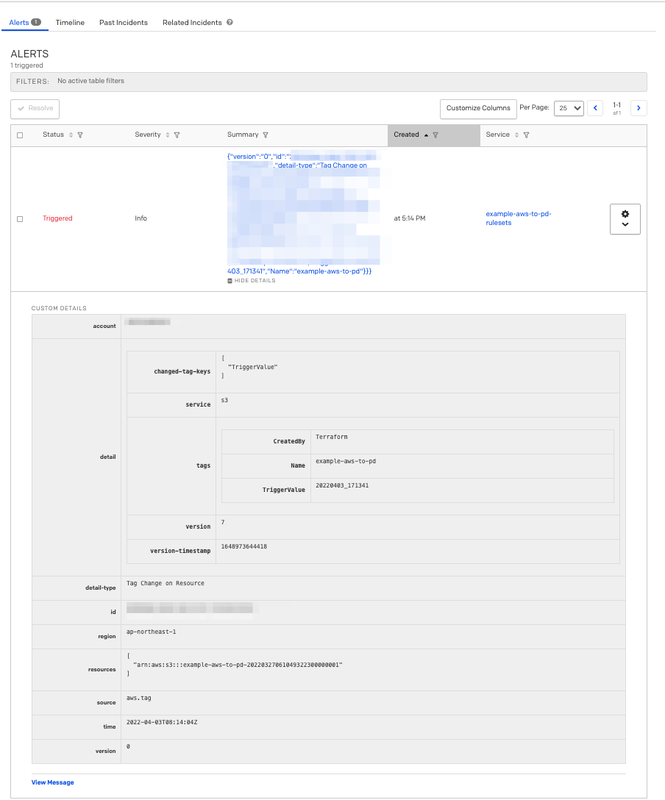The width and height of the screenshot is (665, 800).
Task: Click the Name tag value example-aws-to-pd
Action: [x=346, y=461]
